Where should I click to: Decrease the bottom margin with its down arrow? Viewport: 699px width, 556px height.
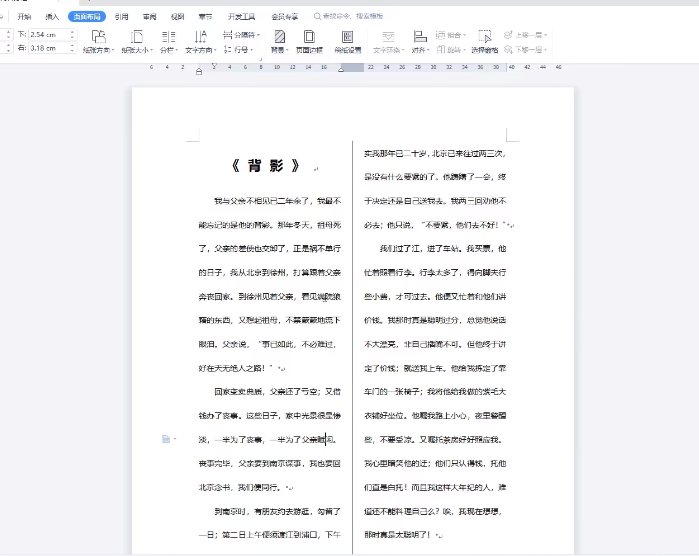(73, 37)
